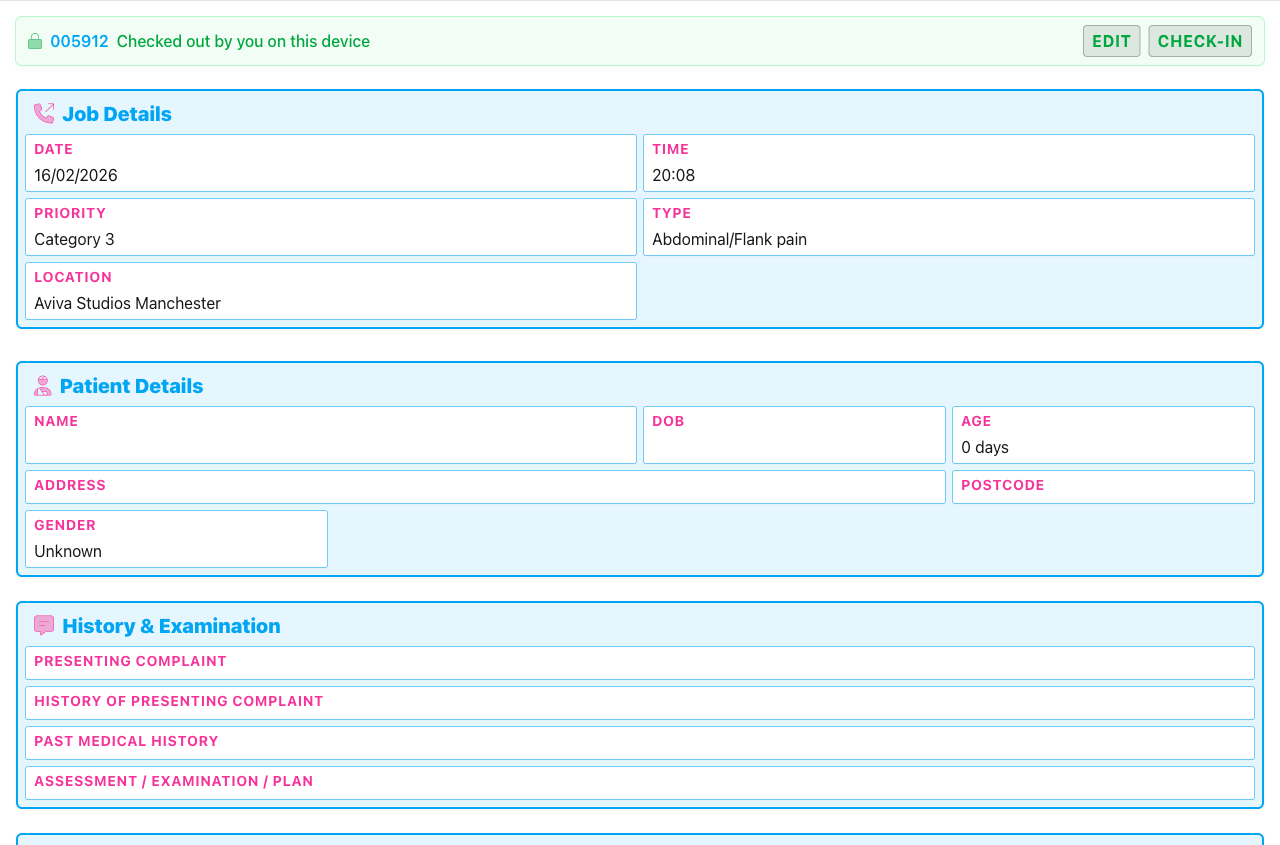Click the POSTCODE field

pyautogui.click(x=1103, y=487)
